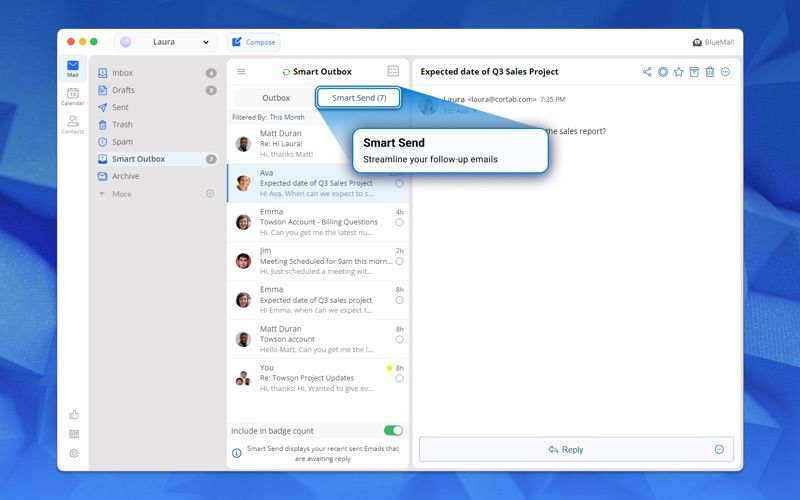Click the hamburger menu in list header
The height and width of the screenshot is (500, 800).
point(241,71)
